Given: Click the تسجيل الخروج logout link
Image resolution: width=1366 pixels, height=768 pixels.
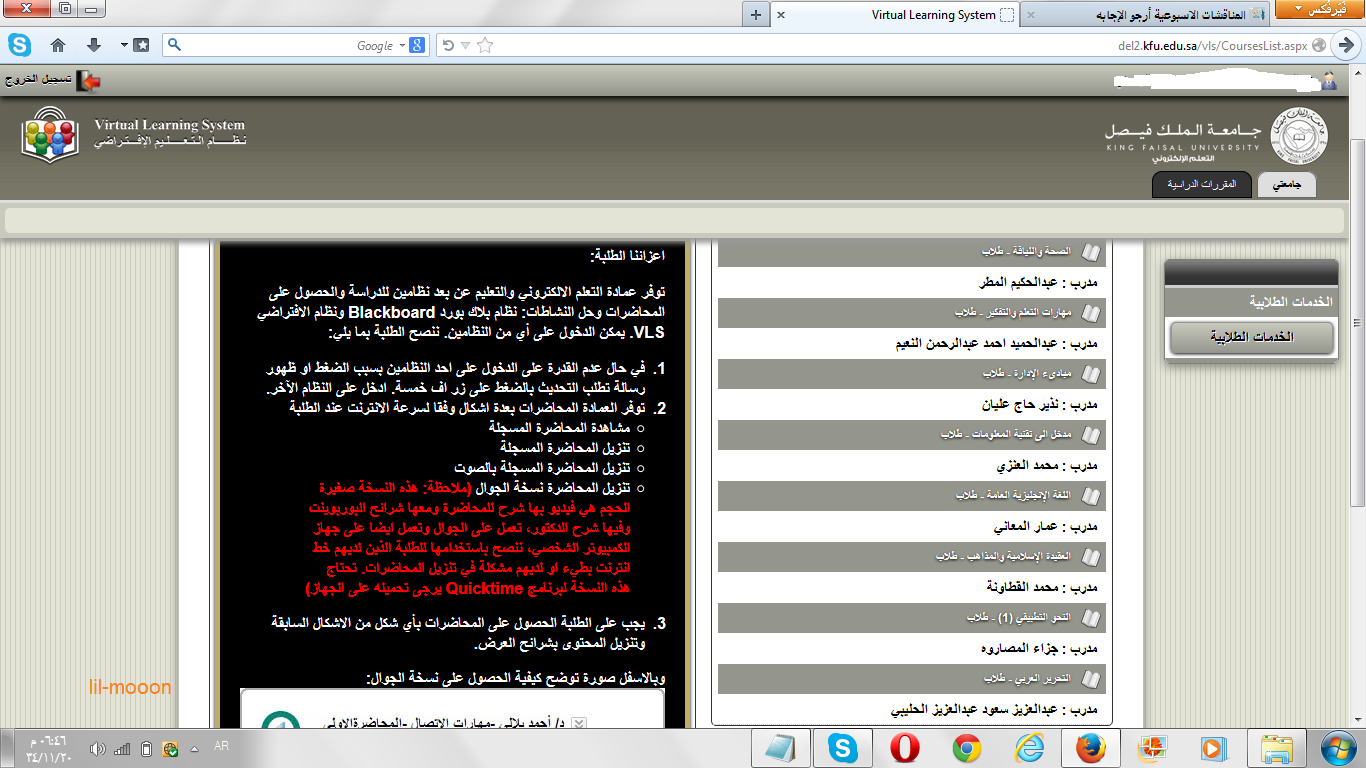Looking at the screenshot, I should (39, 78).
